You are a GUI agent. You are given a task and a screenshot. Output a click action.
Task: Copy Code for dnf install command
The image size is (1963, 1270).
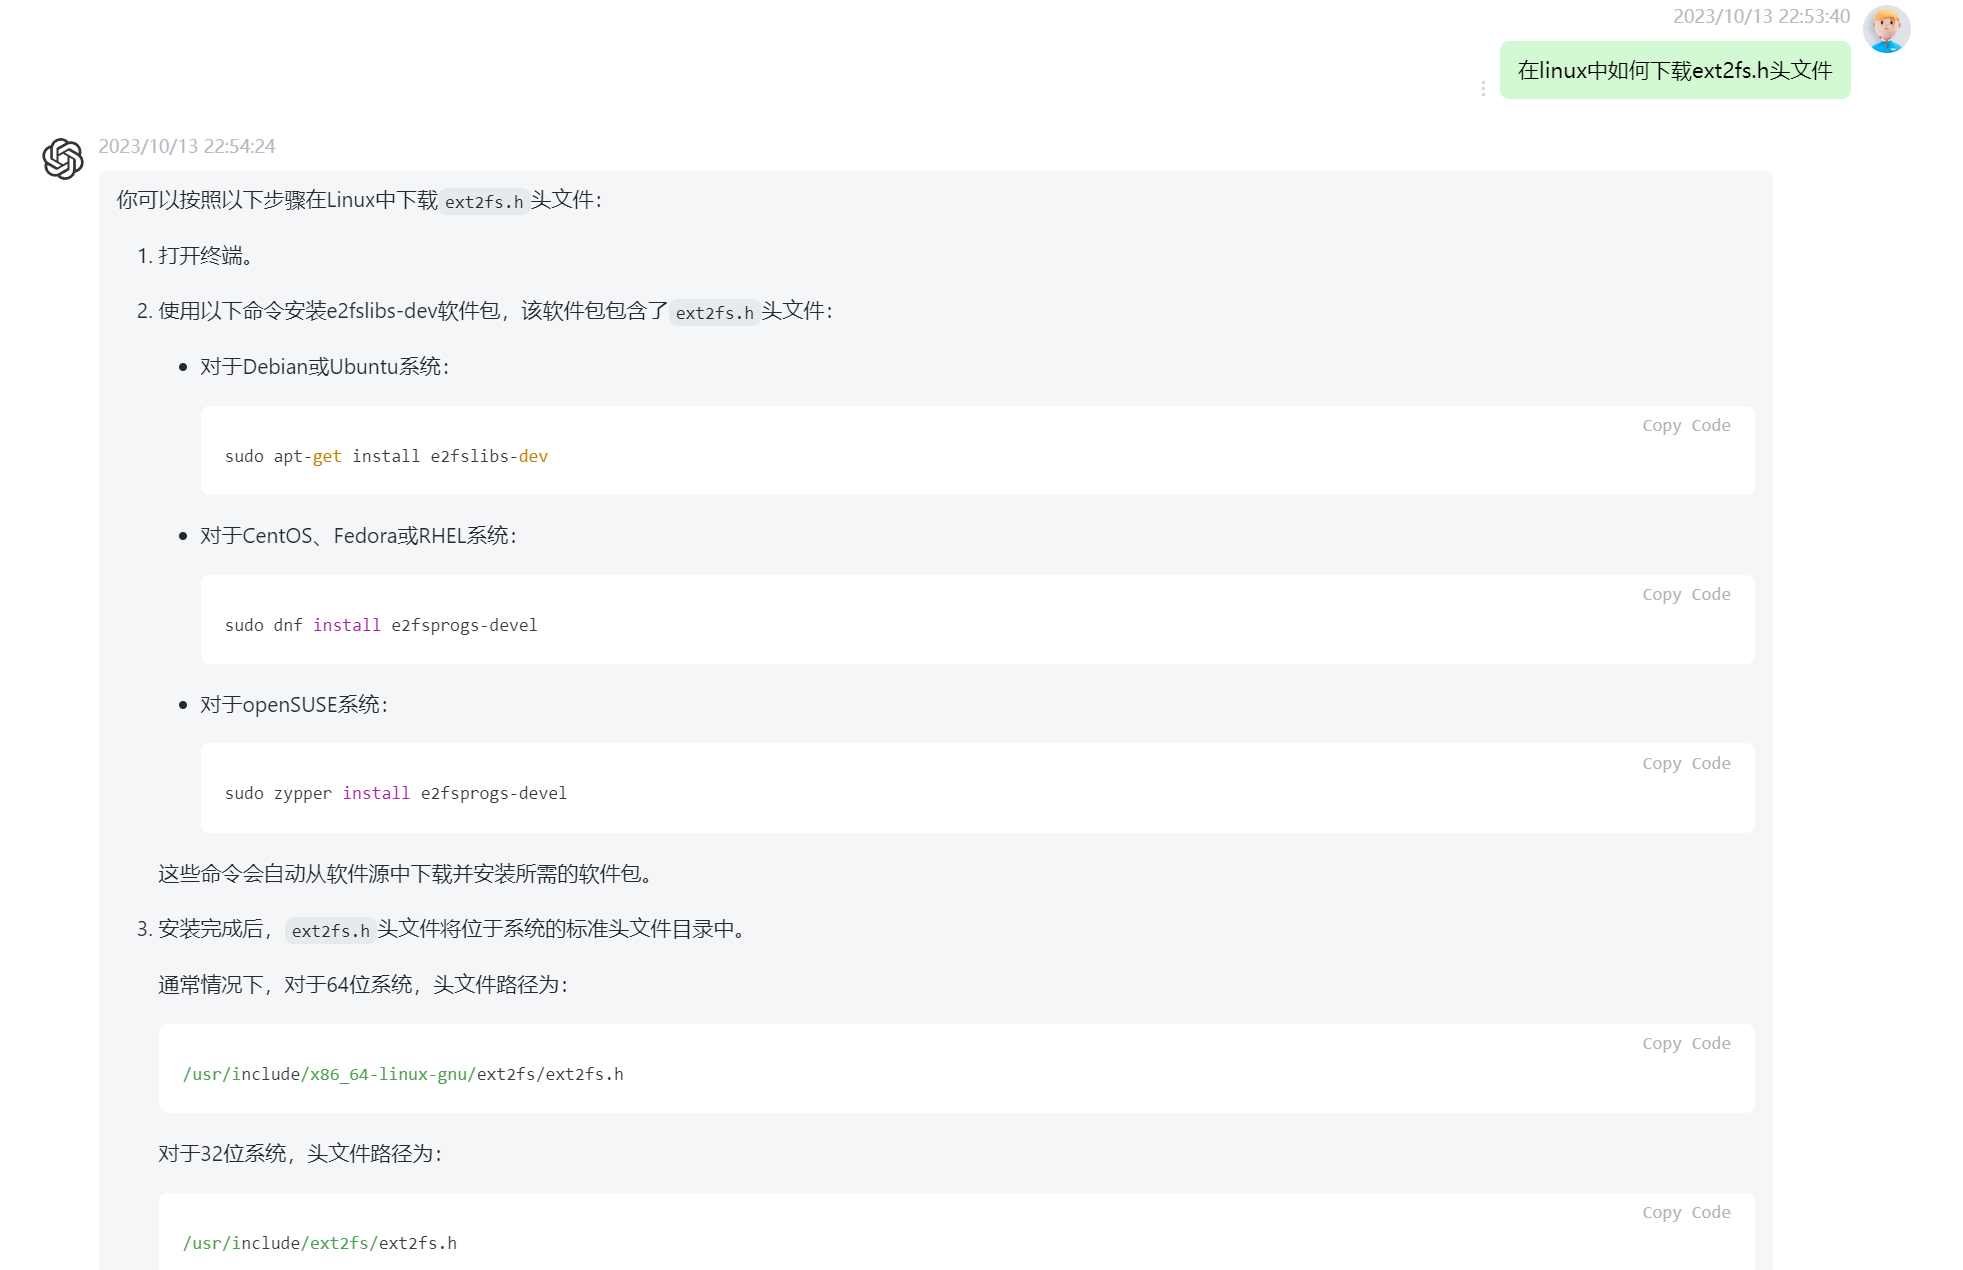[1685, 594]
